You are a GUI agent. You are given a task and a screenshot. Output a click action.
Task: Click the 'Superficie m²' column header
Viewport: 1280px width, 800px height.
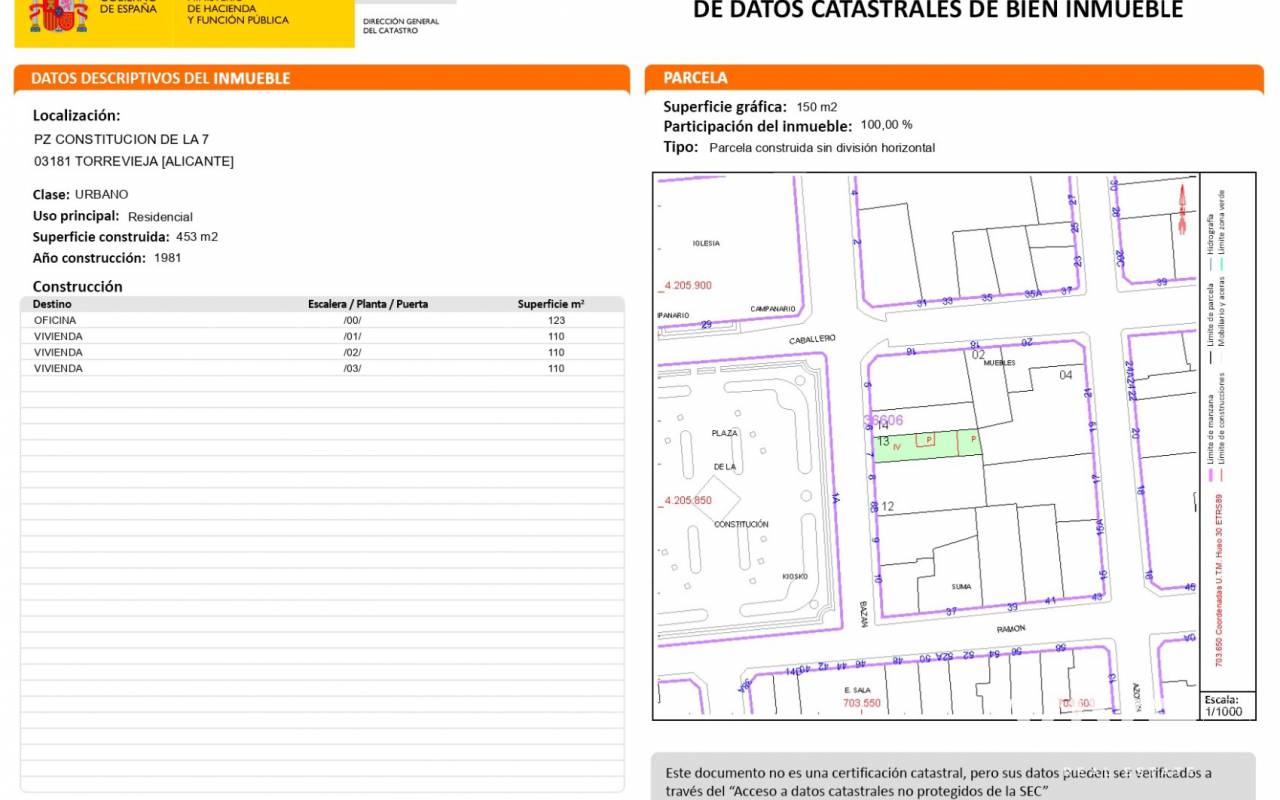(x=551, y=304)
